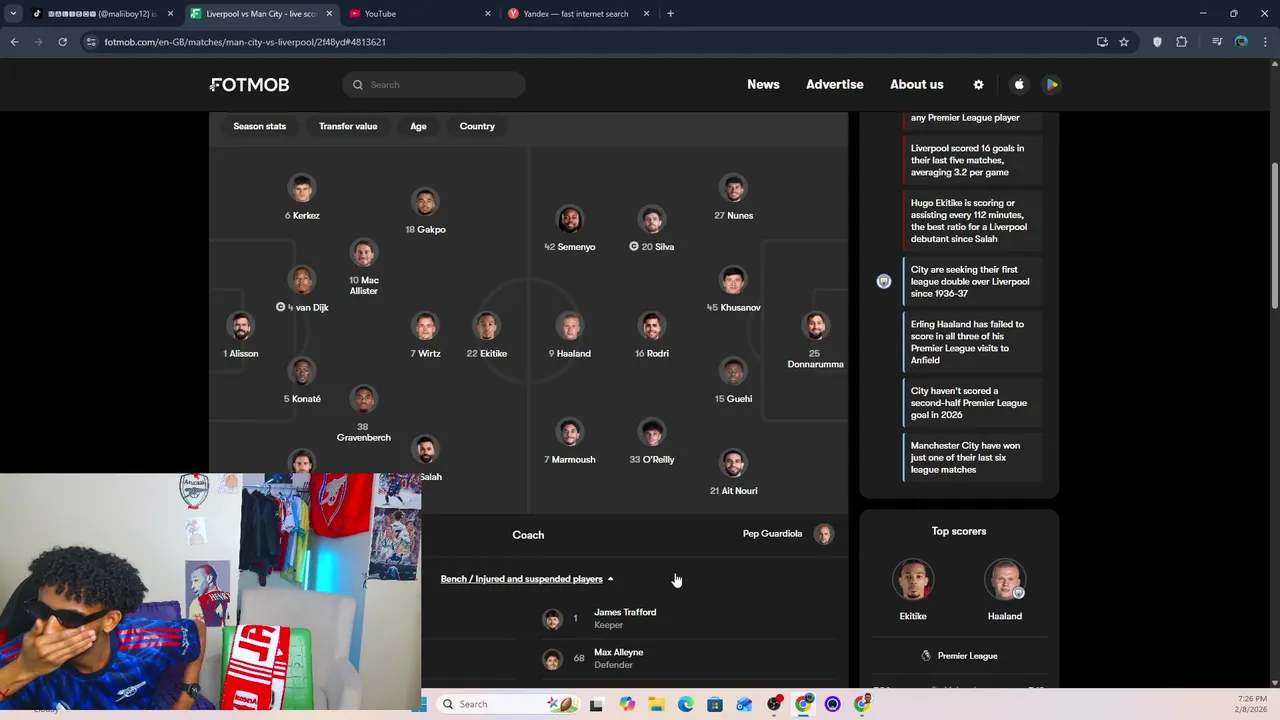The image size is (1280, 720).
Task: Open Outlook from taskbar
Action: (x=744, y=704)
